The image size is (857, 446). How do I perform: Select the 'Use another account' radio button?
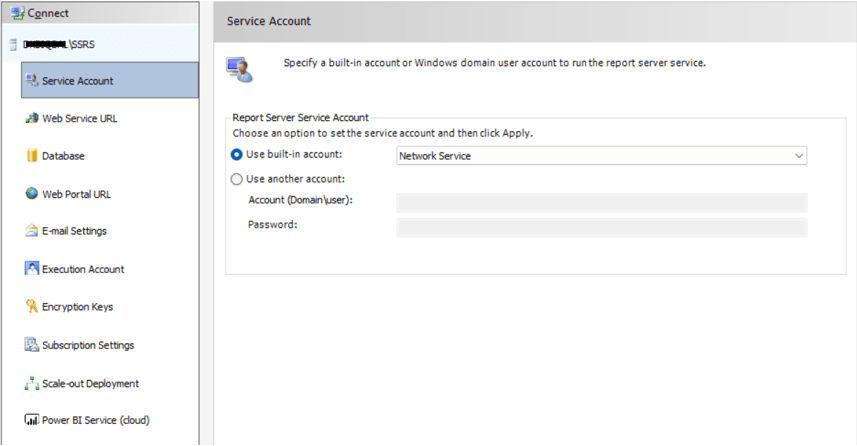point(237,180)
